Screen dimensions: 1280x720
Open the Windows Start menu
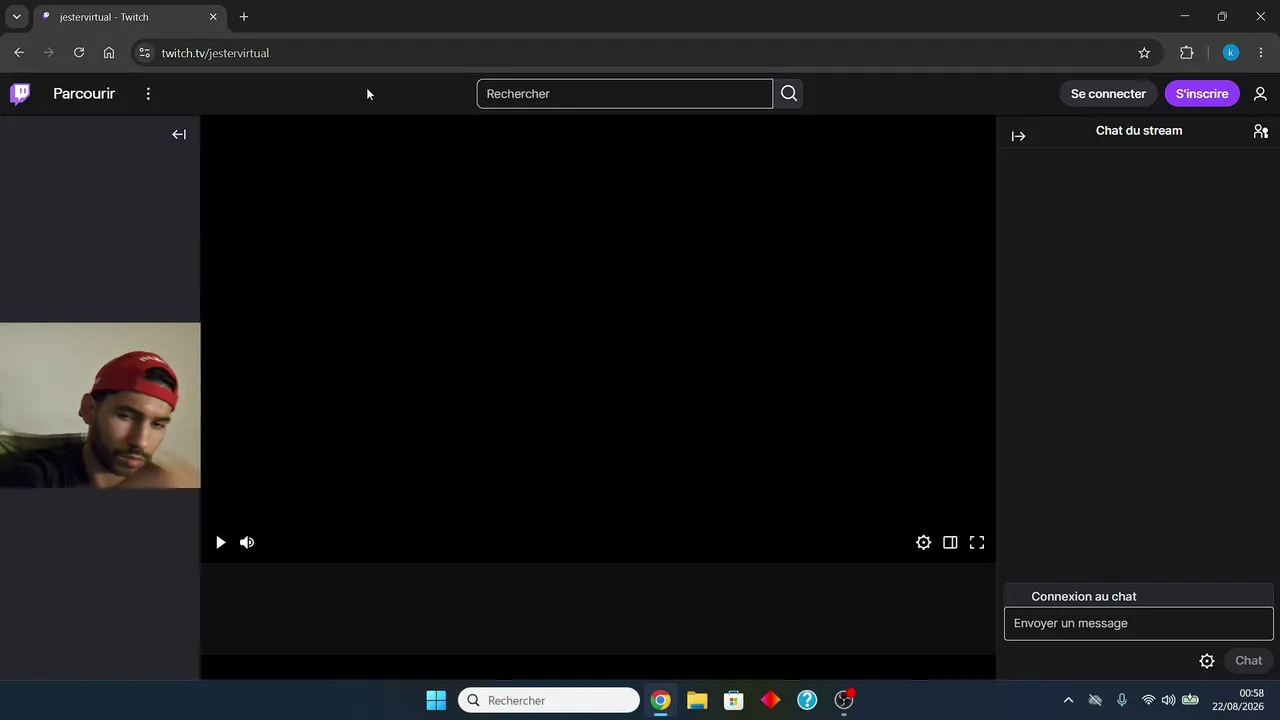pos(436,700)
